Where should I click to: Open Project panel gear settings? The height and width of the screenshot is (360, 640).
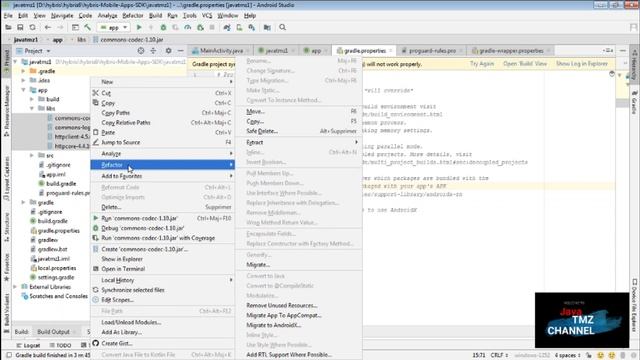(x=168, y=51)
